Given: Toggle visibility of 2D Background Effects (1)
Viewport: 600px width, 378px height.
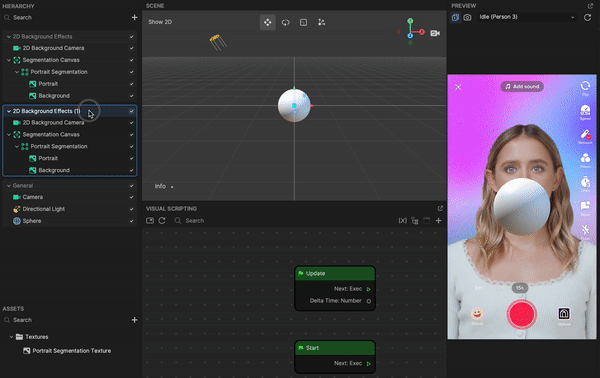Looking at the screenshot, I should click(131, 111).
